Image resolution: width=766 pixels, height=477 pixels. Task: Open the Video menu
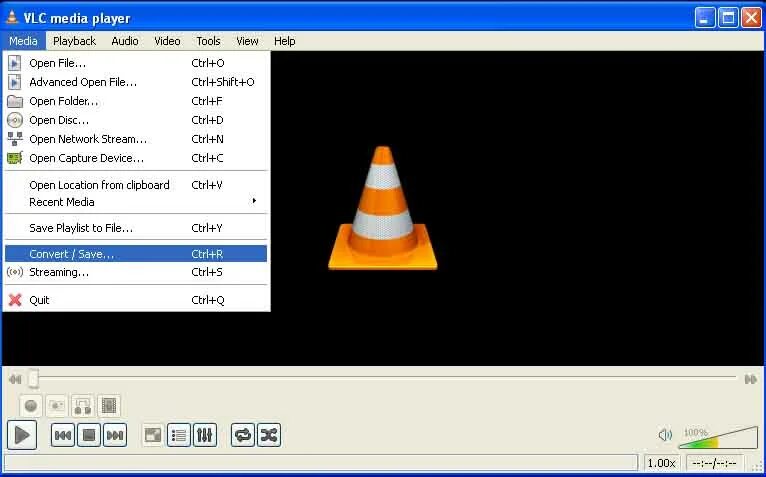[x=167, y=41]
